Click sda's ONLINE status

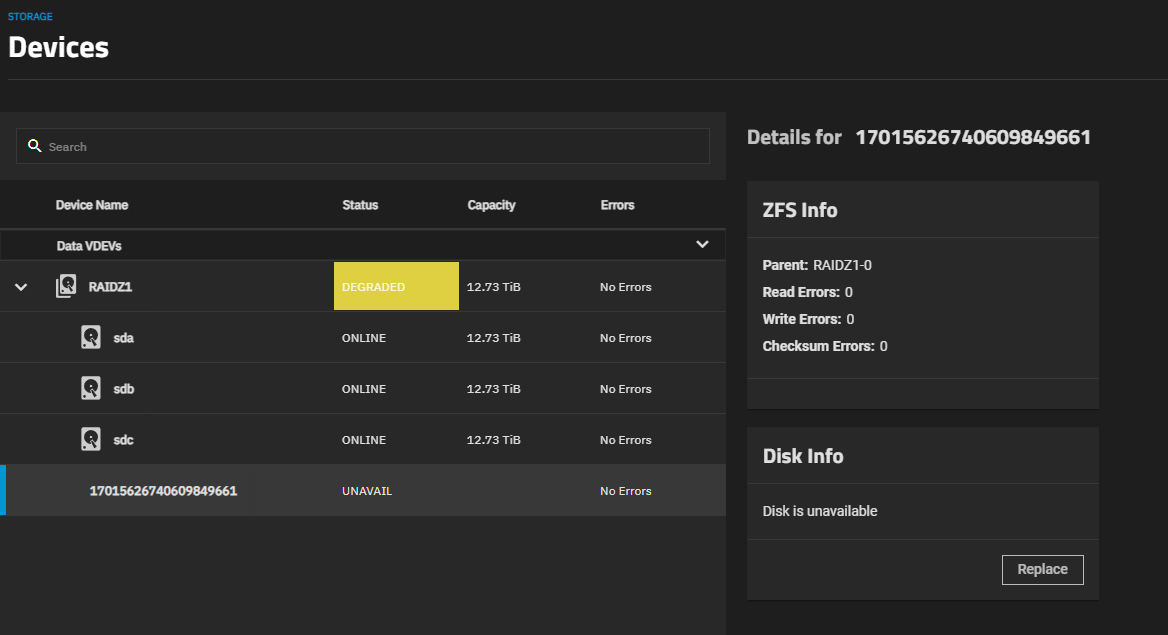pyautogui.click(x=364, y=338)
